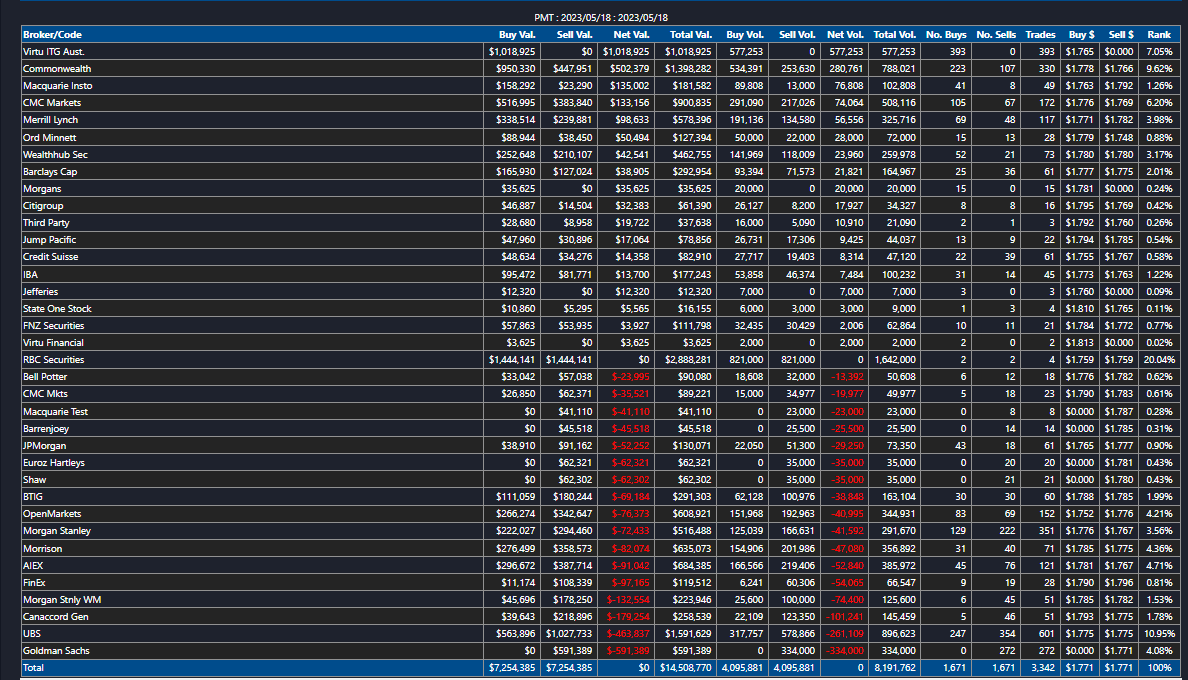
Task: Select the Virtu Financial broker name
Action: 53,343
